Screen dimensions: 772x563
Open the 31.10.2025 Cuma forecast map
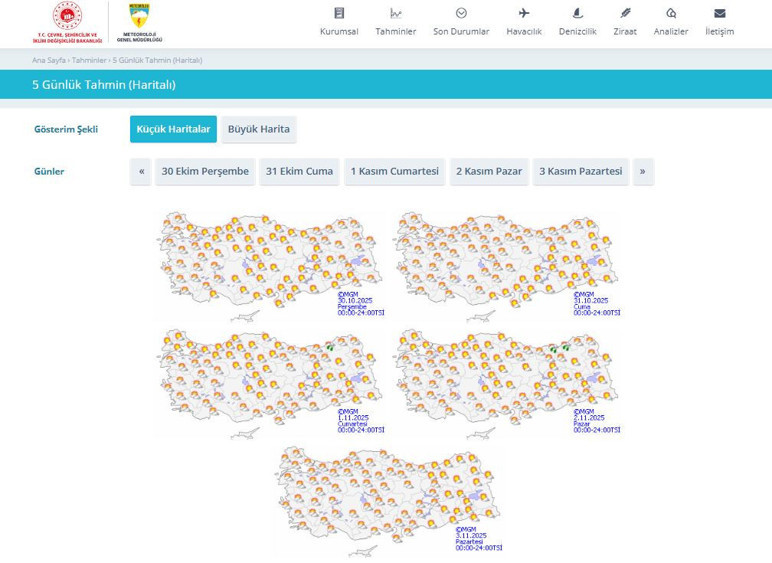point(505,262)
